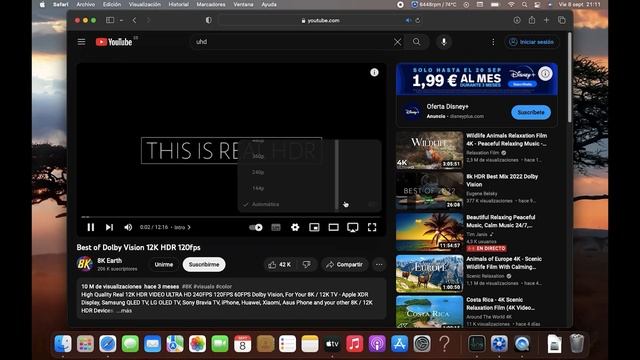Open Safari share button
Screen dimensions: 640x360
coord(531,20)
